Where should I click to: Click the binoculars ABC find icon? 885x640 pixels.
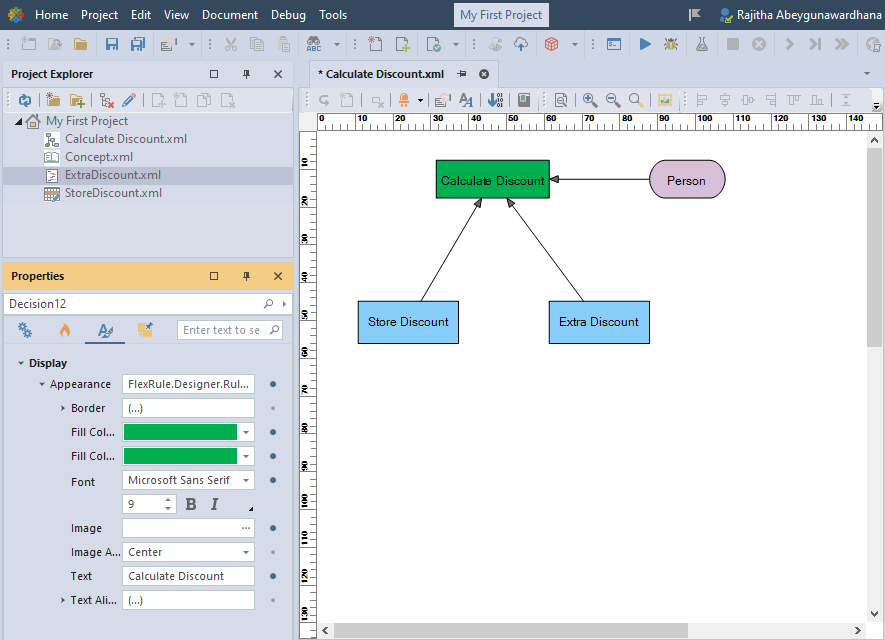pyautogui.click(x=314, y=44)
